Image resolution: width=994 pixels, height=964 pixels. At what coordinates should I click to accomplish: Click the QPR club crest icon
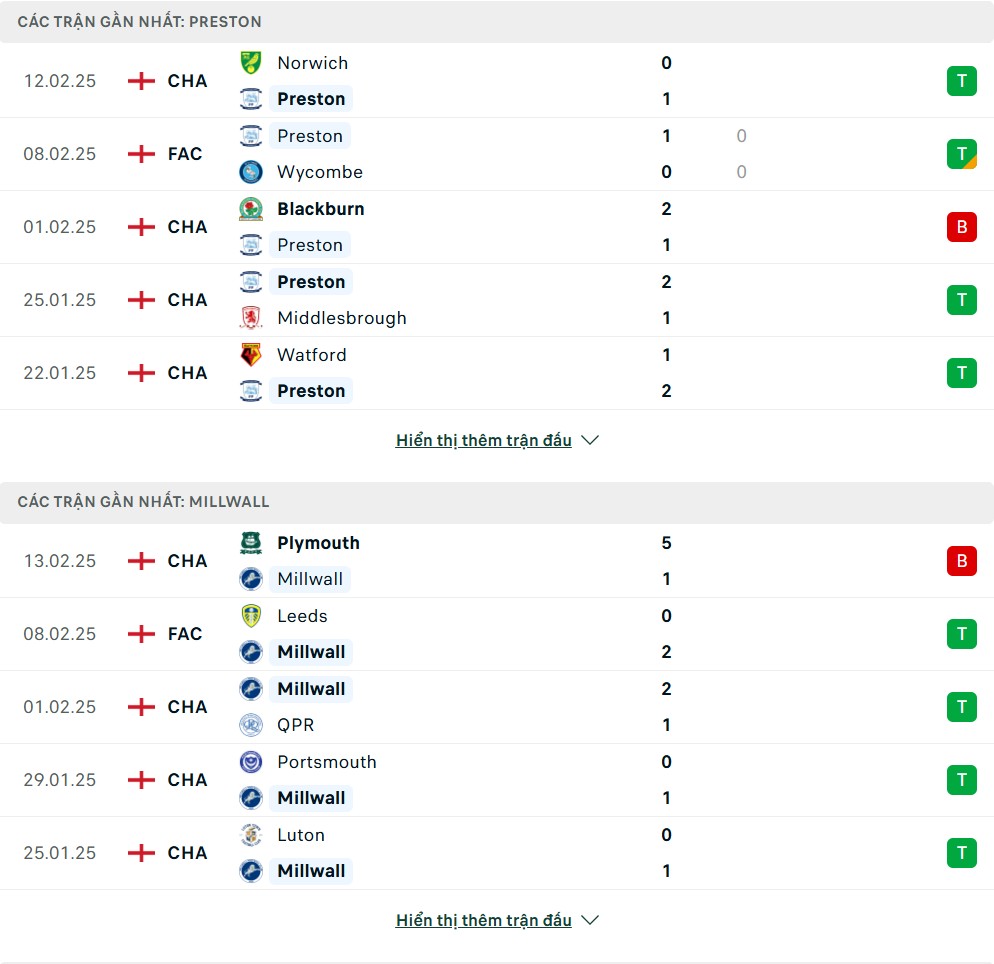[251, 725]
